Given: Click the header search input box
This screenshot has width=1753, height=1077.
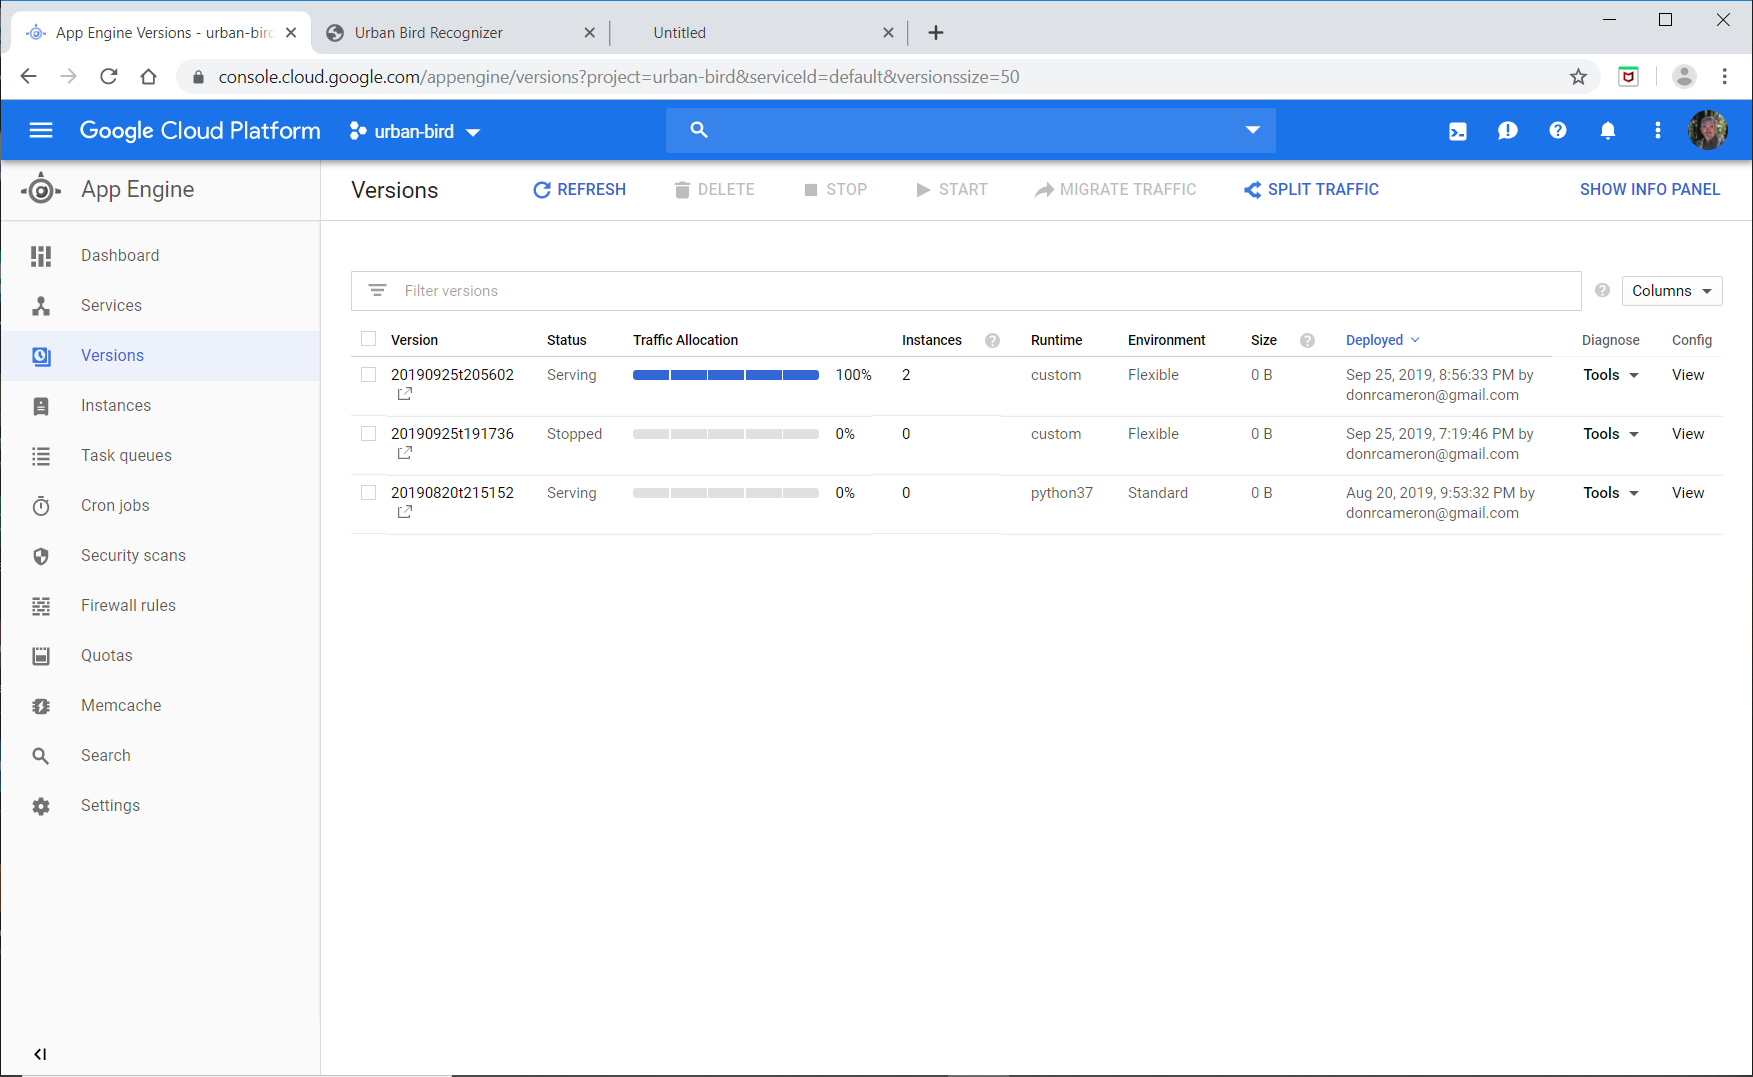Looking at the screenshot, I should click(970, 130).
